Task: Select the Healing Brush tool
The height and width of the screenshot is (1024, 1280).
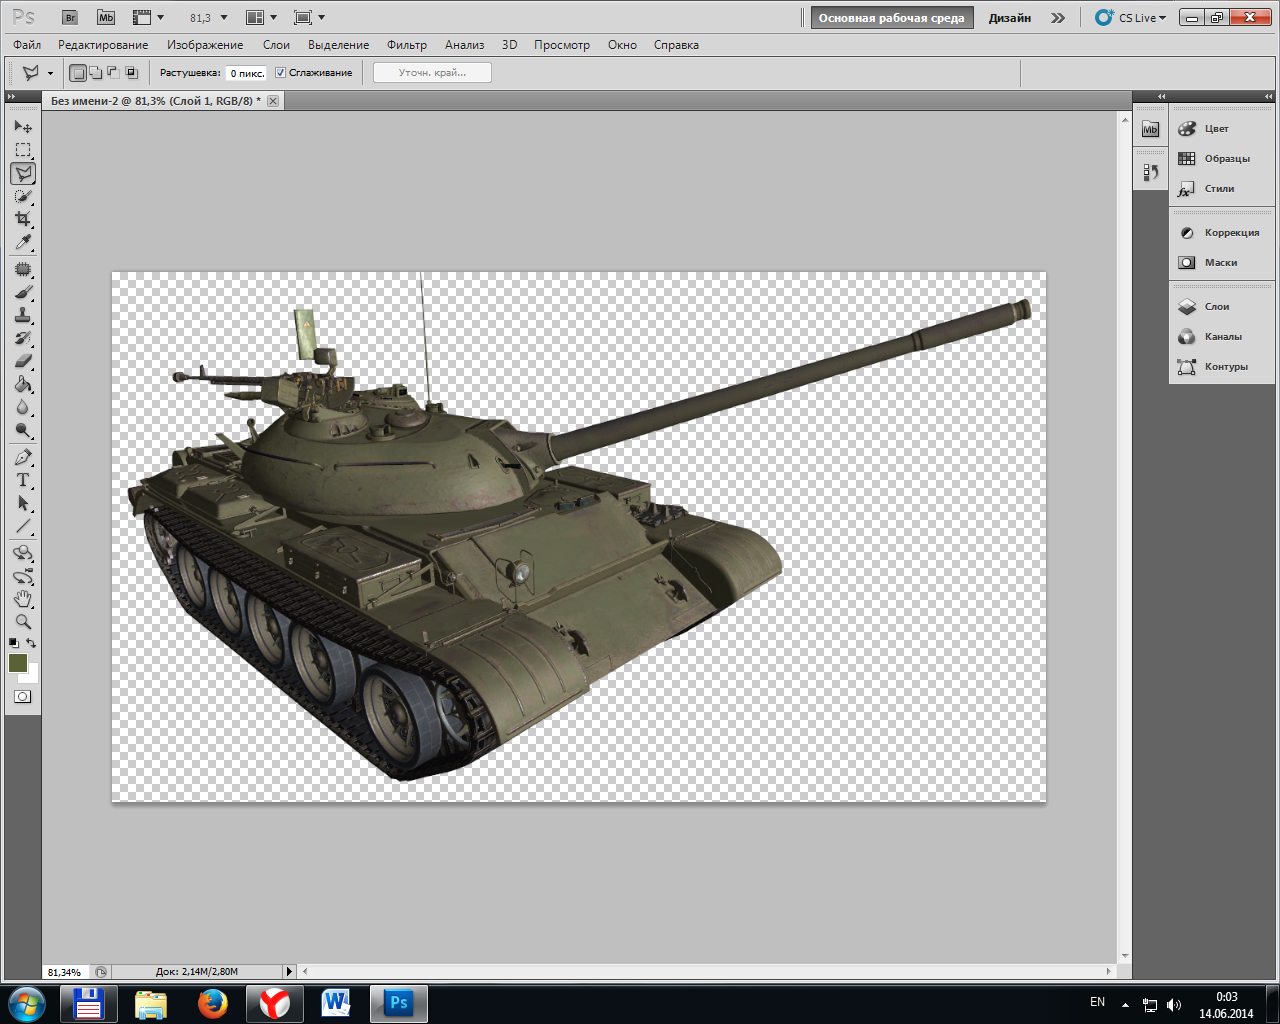Action: click(x=23, y=270)
